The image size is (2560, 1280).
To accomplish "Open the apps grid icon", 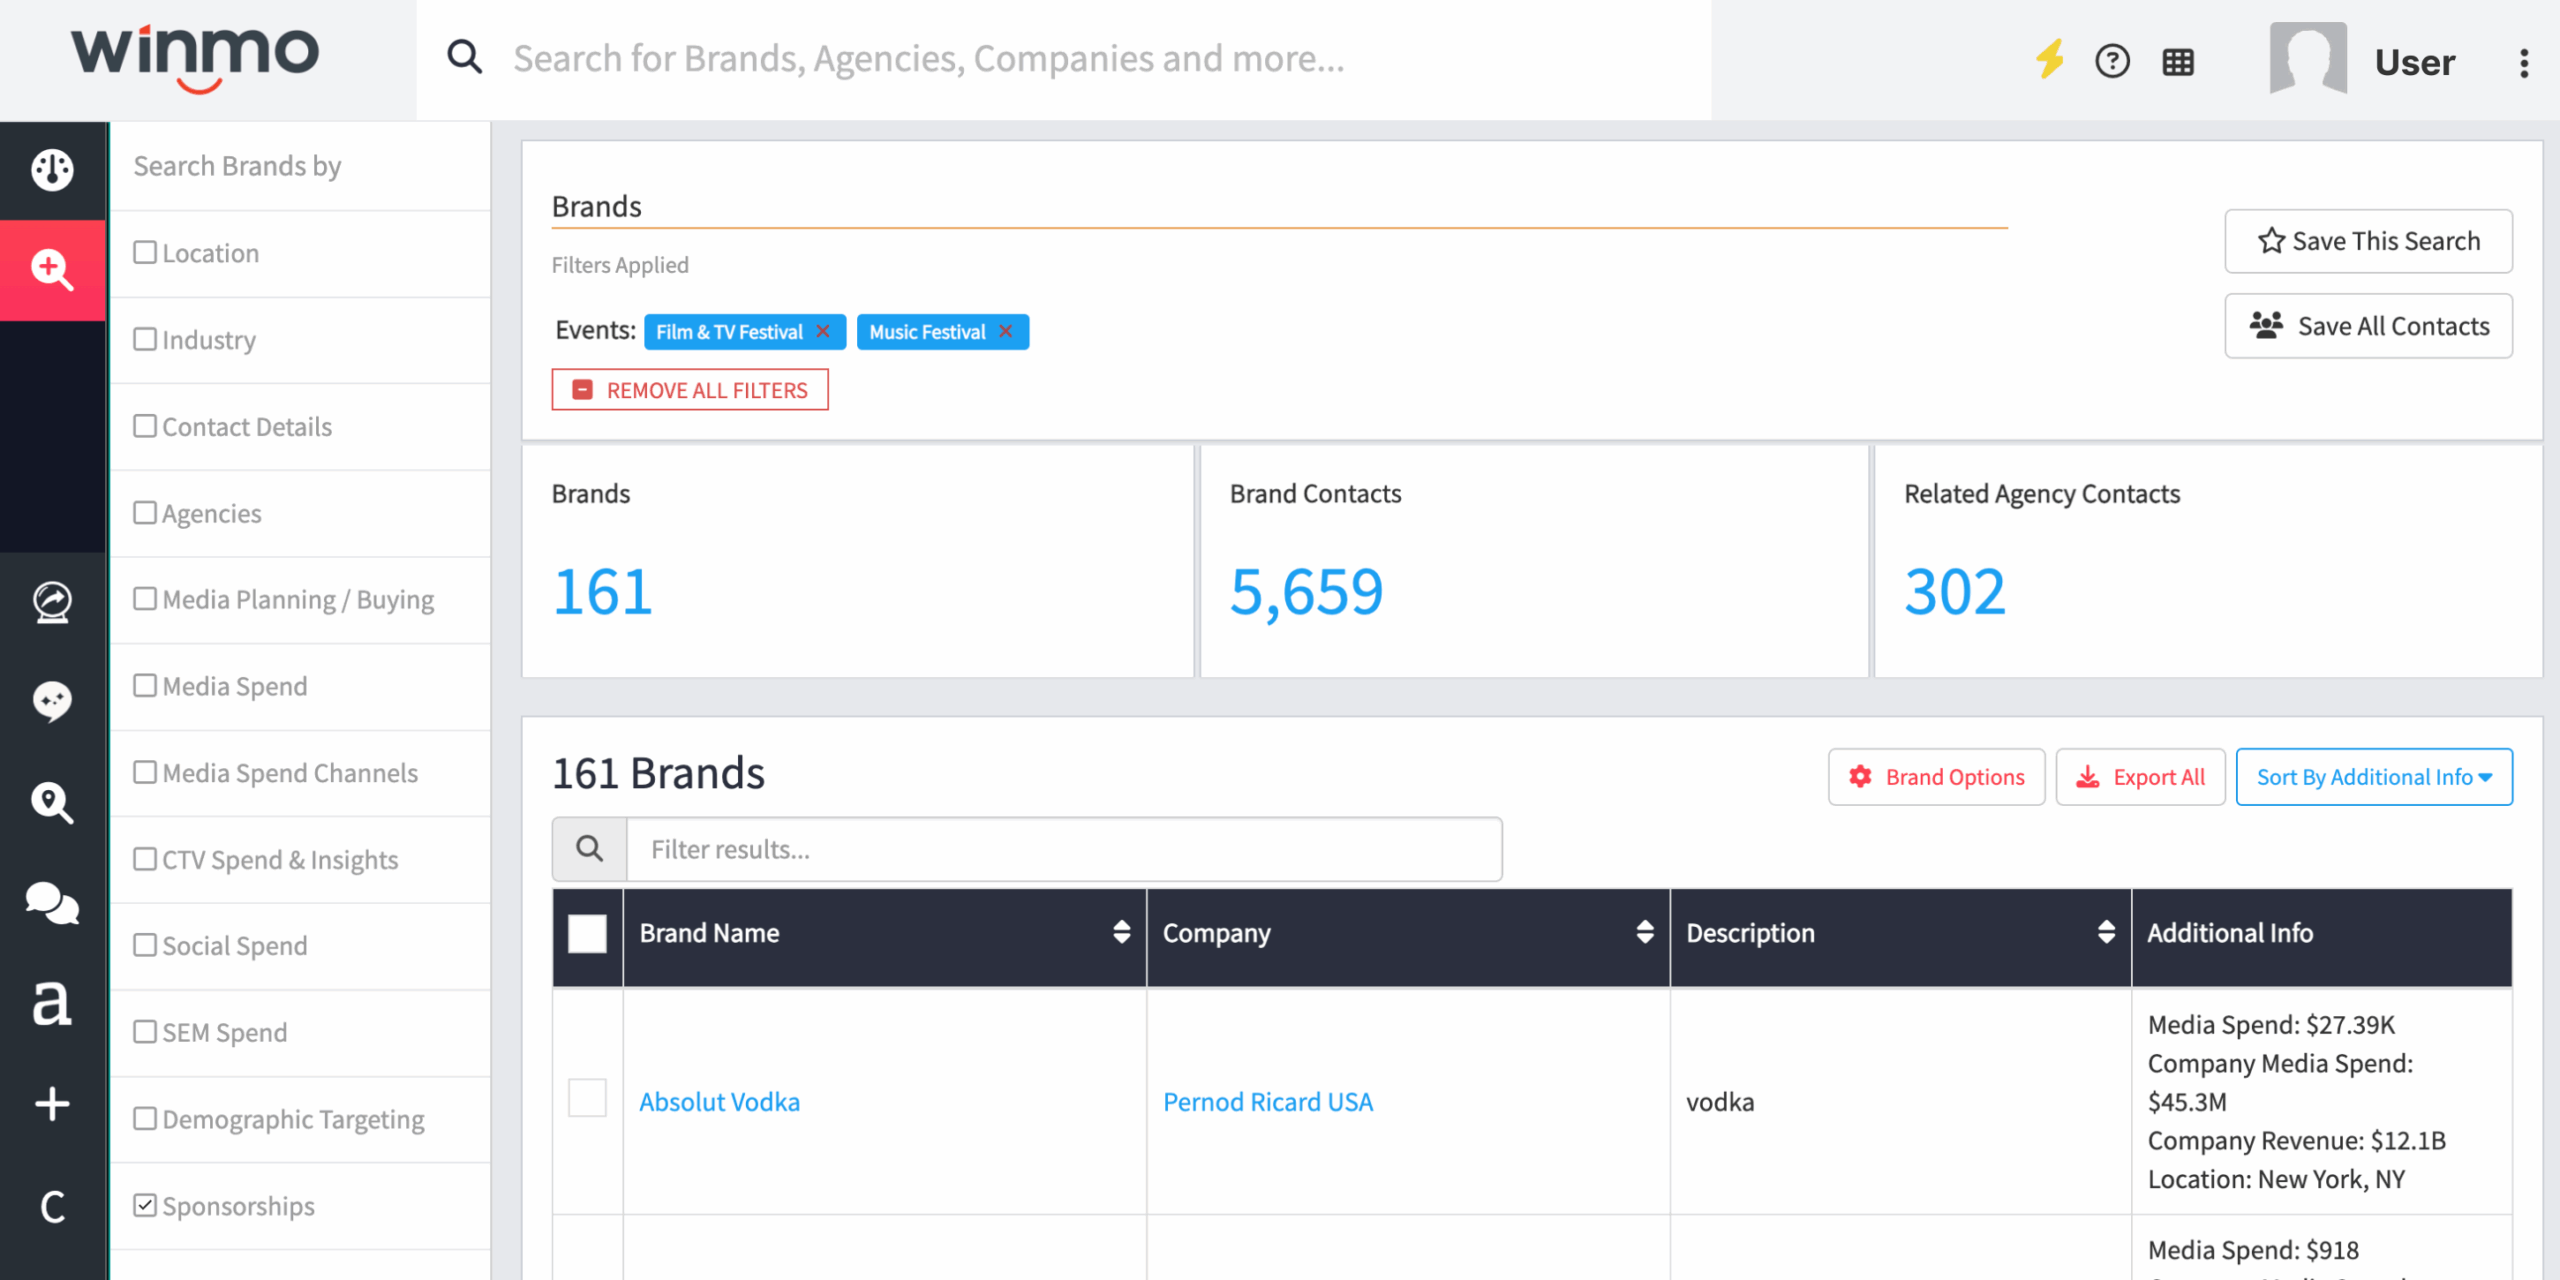I will pyautogui.click(x=2178, y=62).
